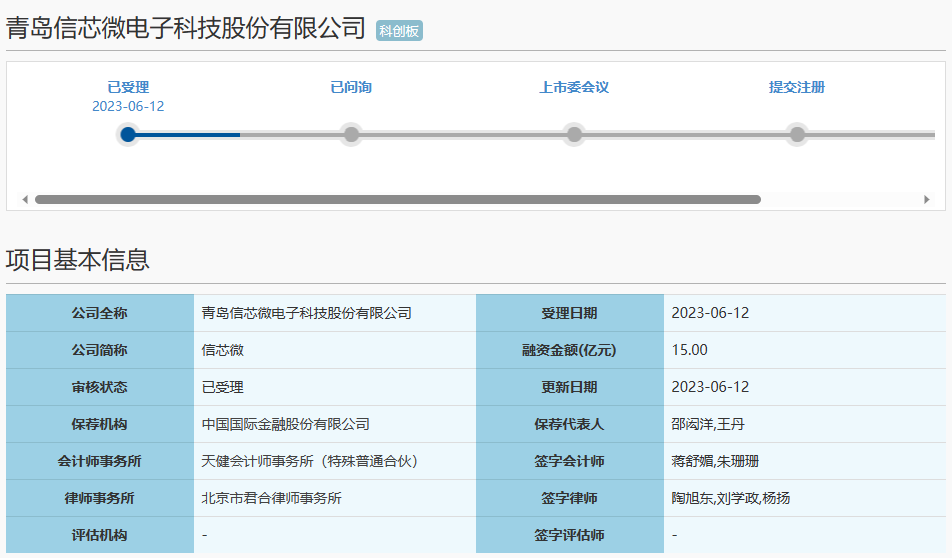Click the 审核状态 header cell
Viewport: 952px width, 558px height.
click(100, 387)
